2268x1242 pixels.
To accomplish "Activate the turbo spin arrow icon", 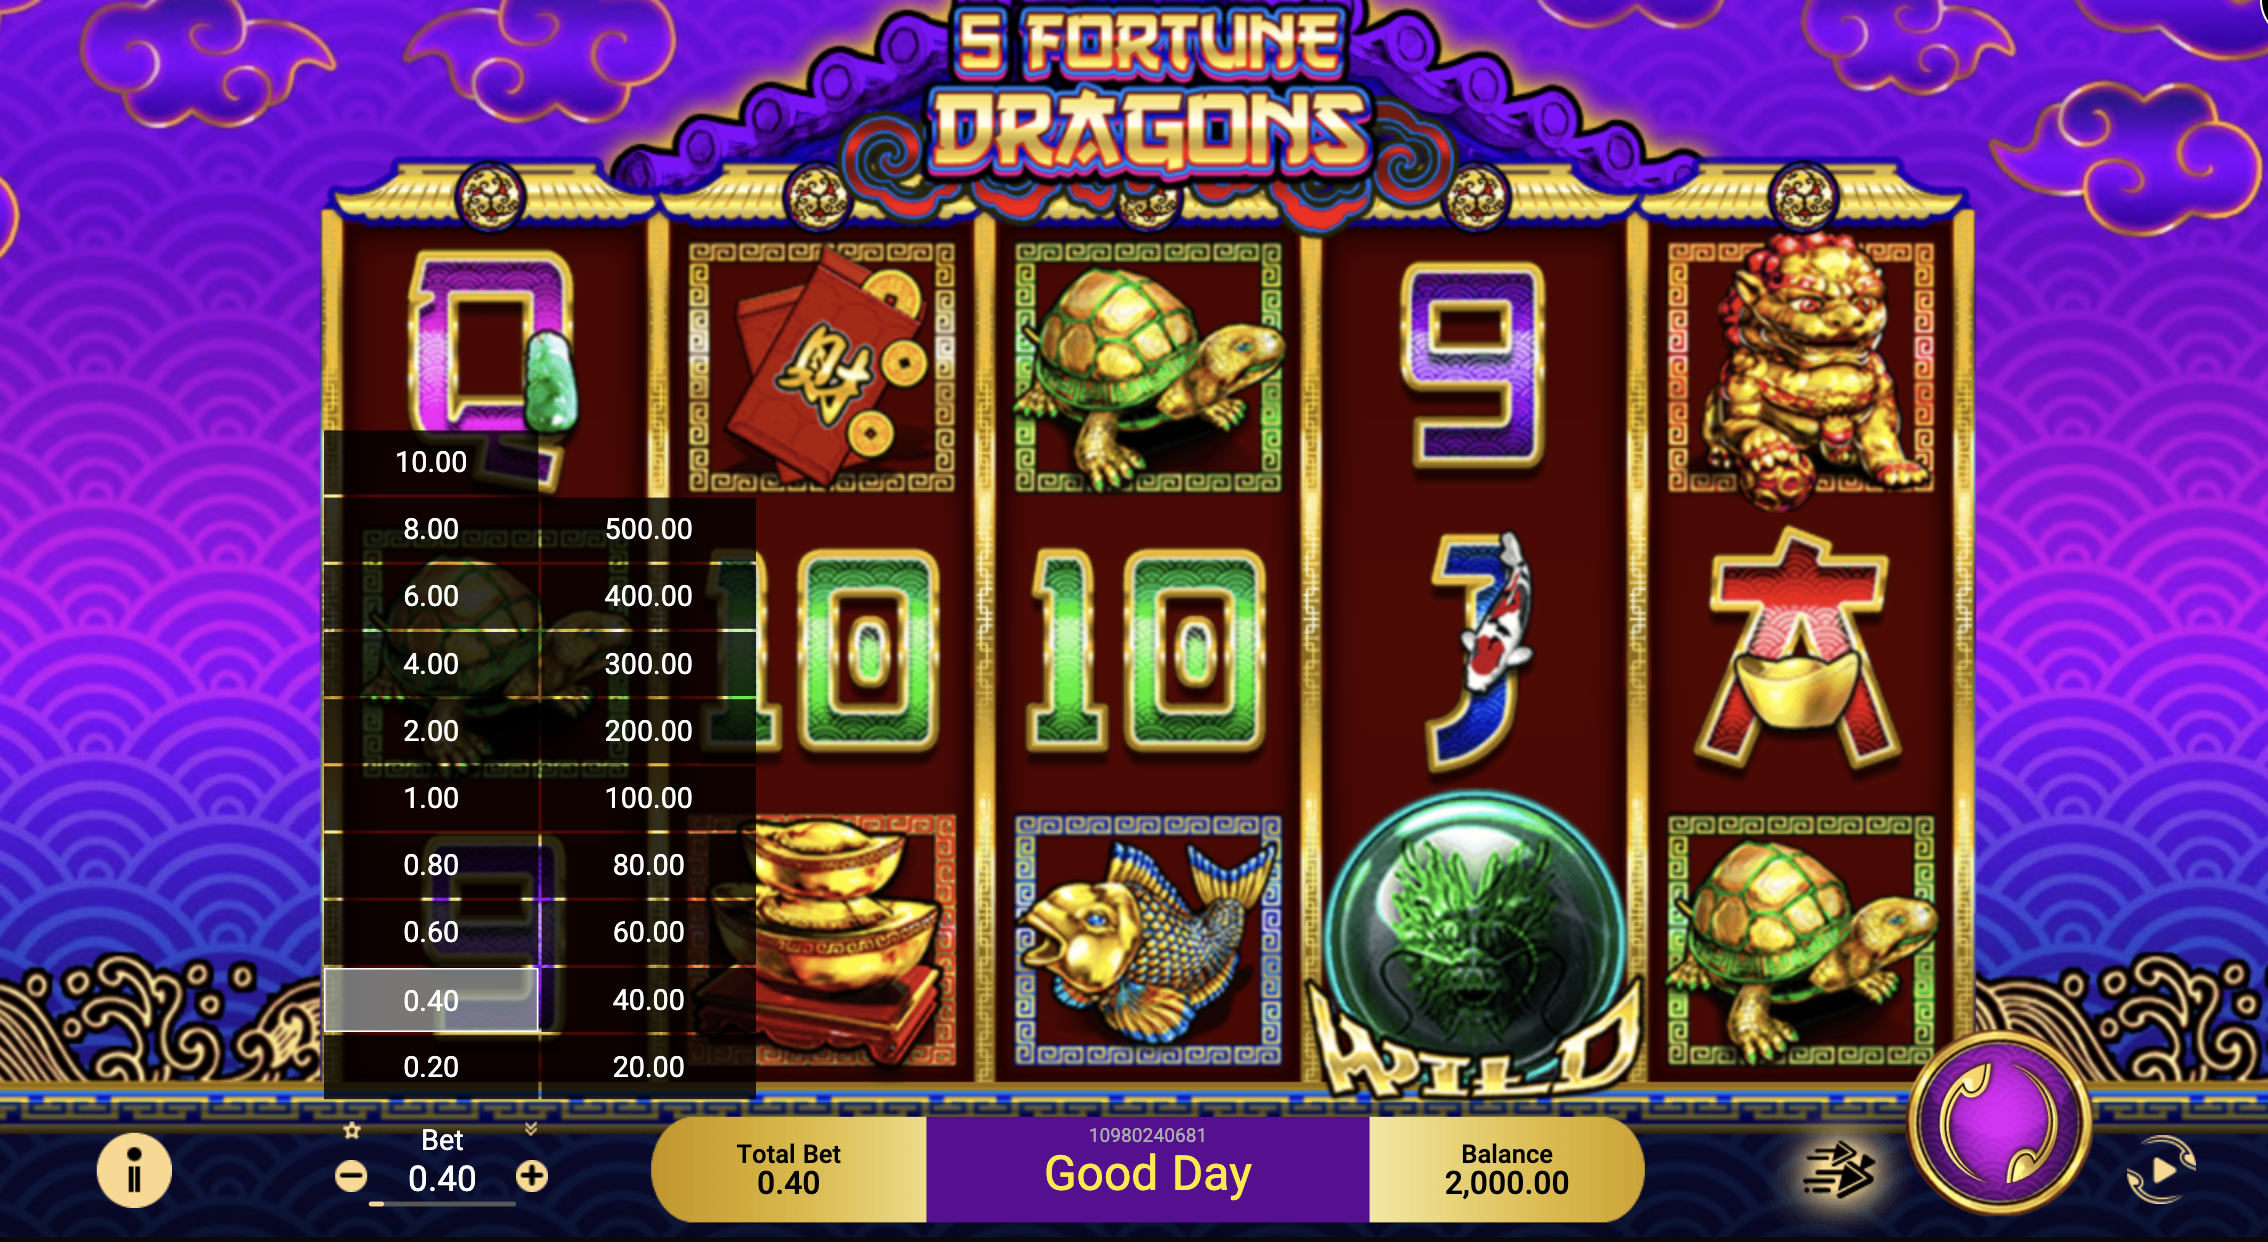I will coord(1839,1170).
